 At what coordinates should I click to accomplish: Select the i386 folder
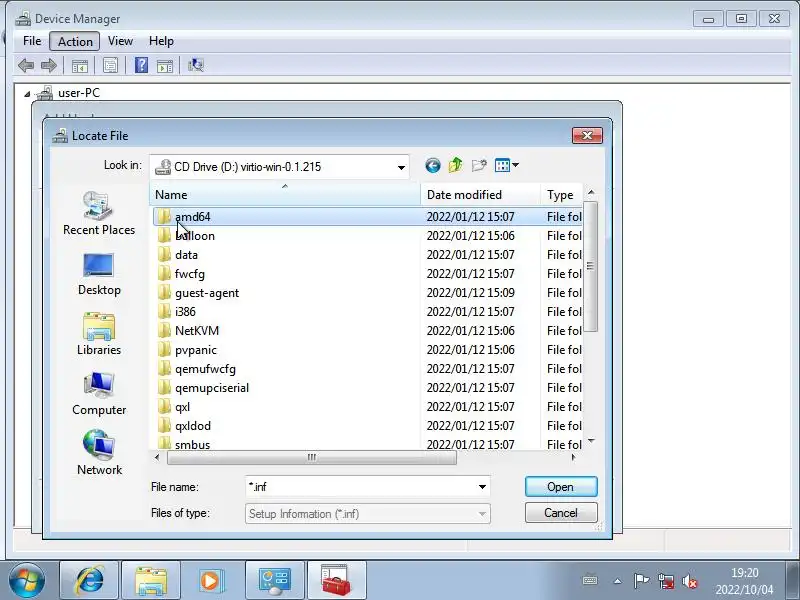[x=366, y=312]
